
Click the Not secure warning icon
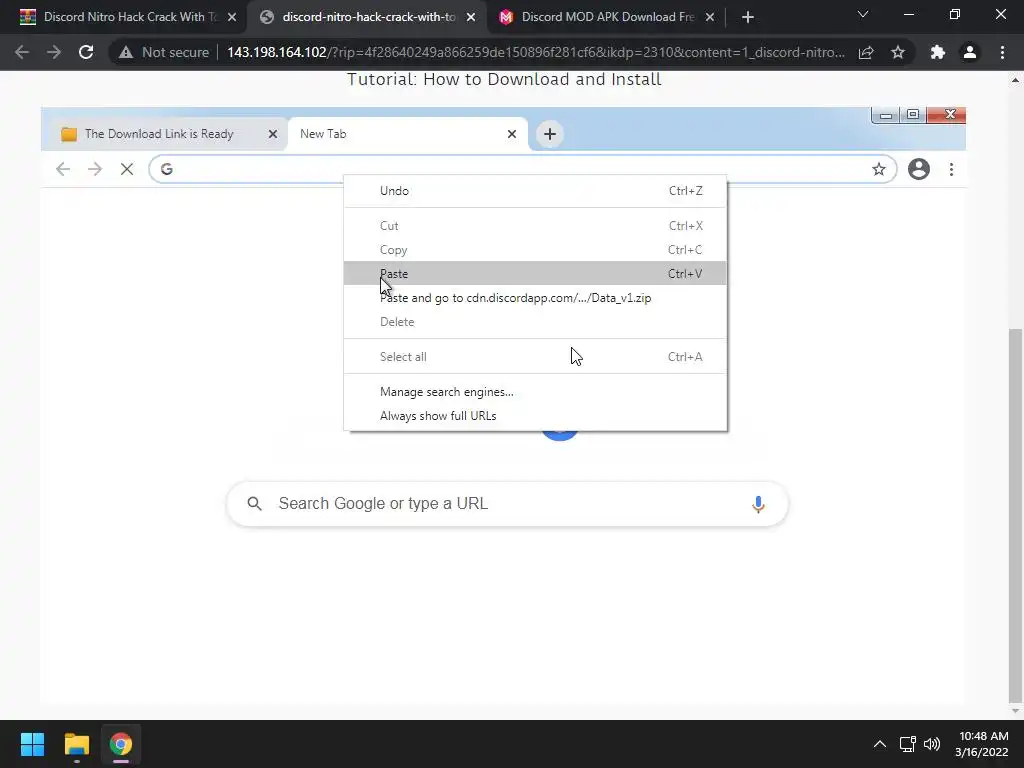126,52
